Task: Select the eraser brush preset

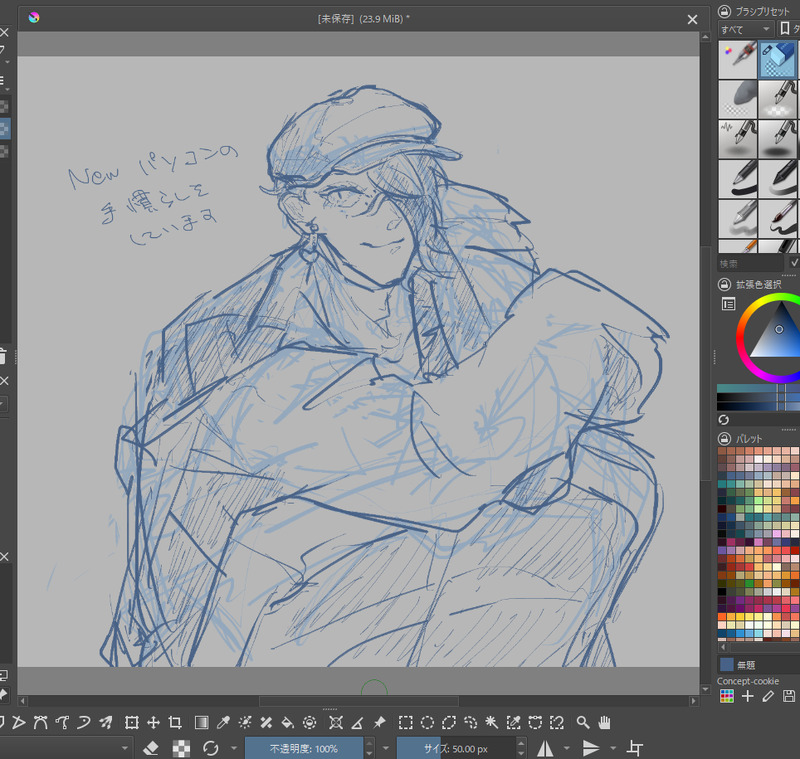Action: click(778, 60)
